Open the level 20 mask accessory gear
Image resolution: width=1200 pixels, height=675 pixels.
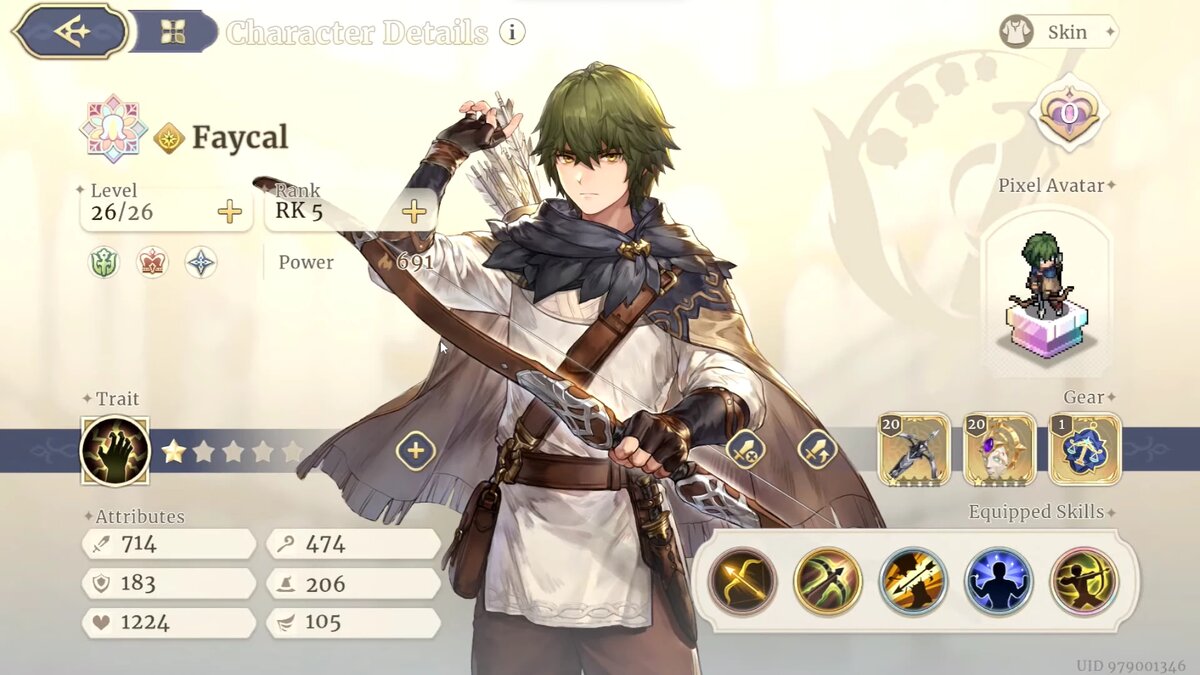coord(1000,450)
